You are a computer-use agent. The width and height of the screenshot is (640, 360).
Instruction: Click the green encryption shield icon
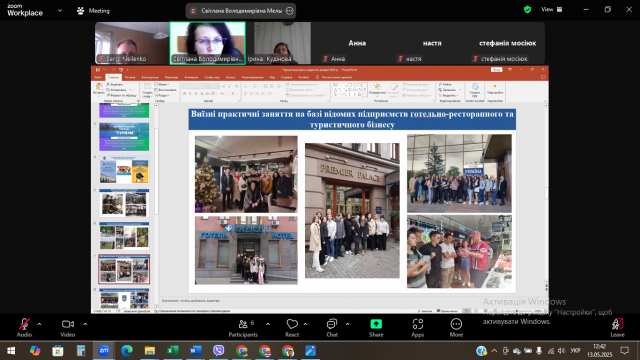coord(527,9)
